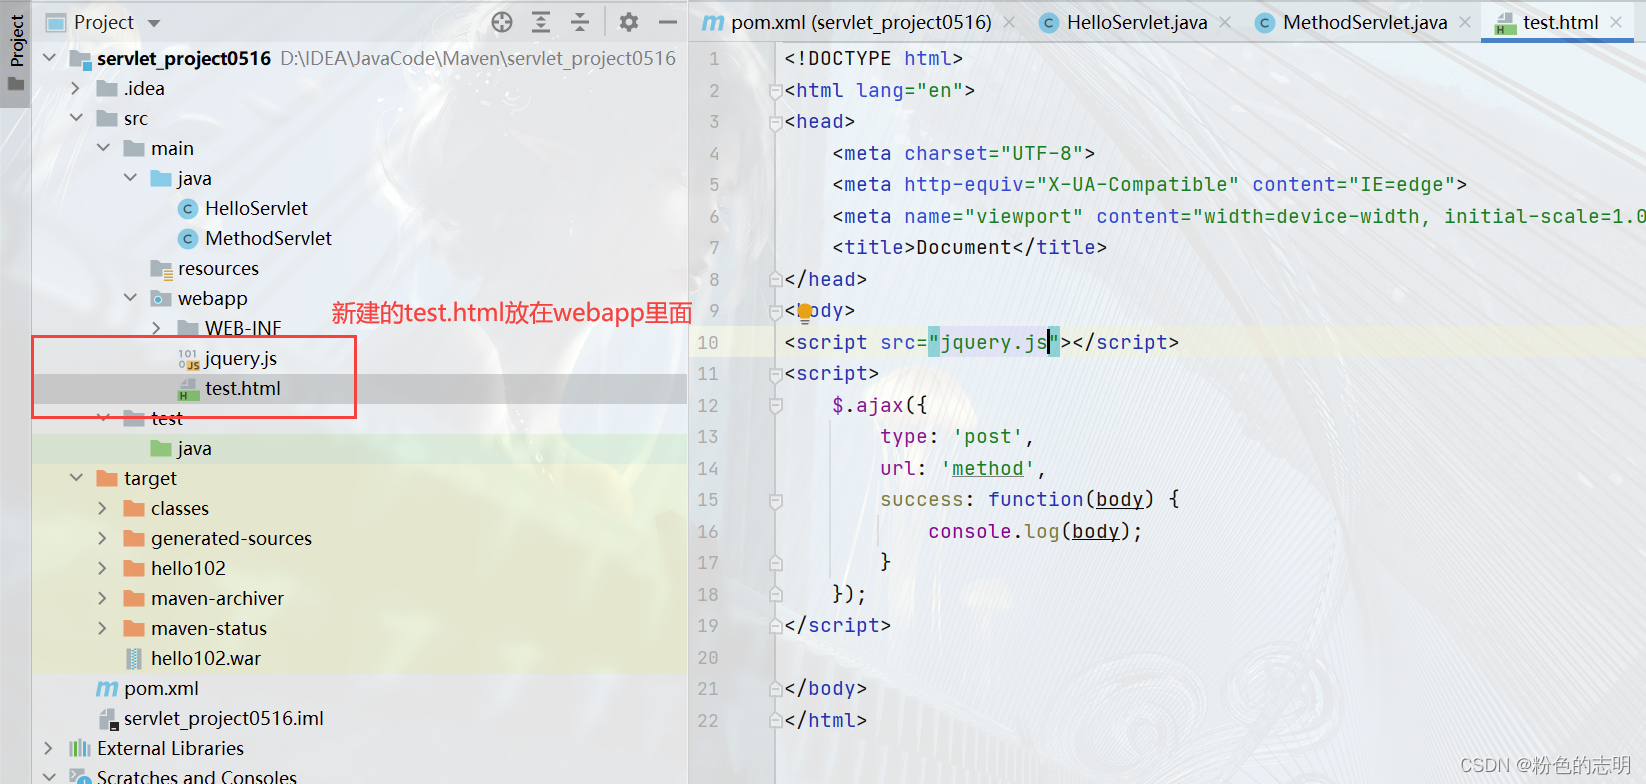Viewport: 1646px width, 784px height.
Task: Fold the head block at line 3
Action: [775, 122]
